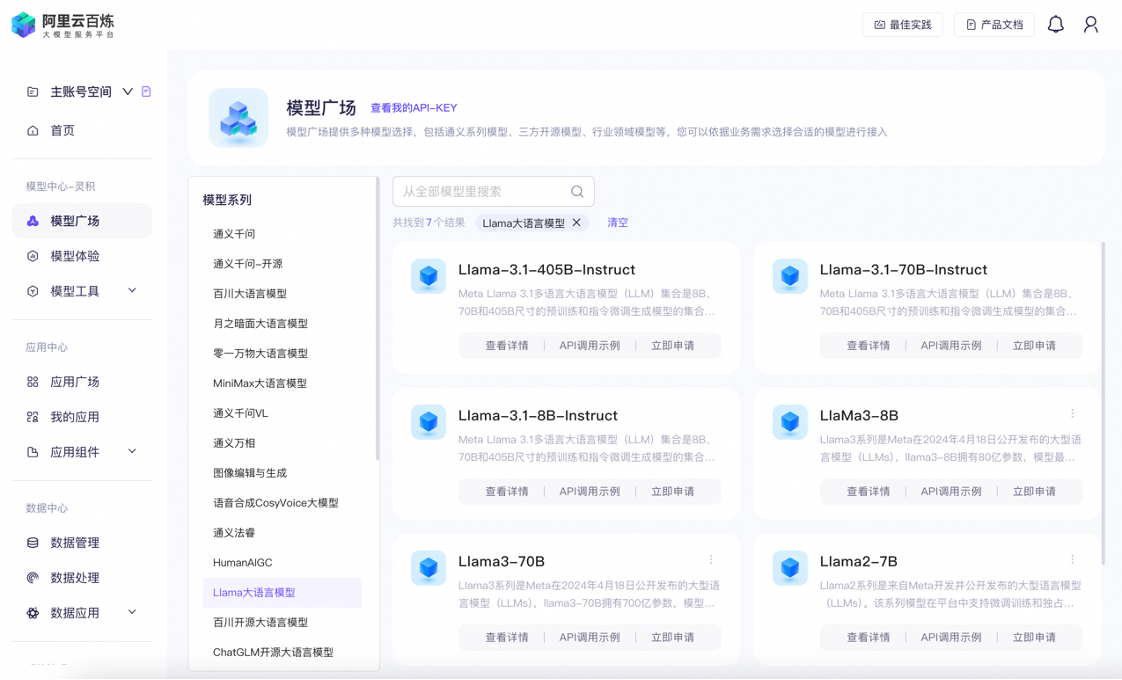Click the notification bell icon

point(1055,24)
